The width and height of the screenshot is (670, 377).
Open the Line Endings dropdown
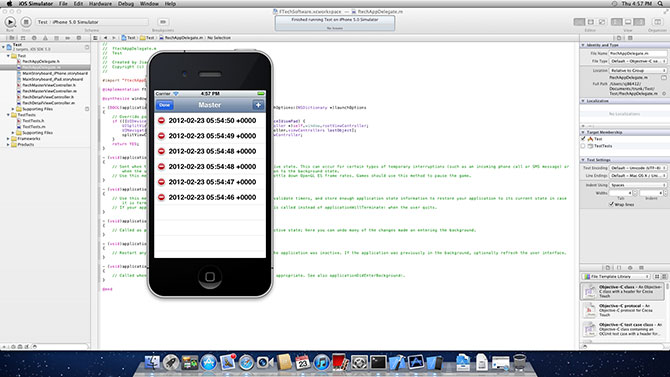point(638,176)
